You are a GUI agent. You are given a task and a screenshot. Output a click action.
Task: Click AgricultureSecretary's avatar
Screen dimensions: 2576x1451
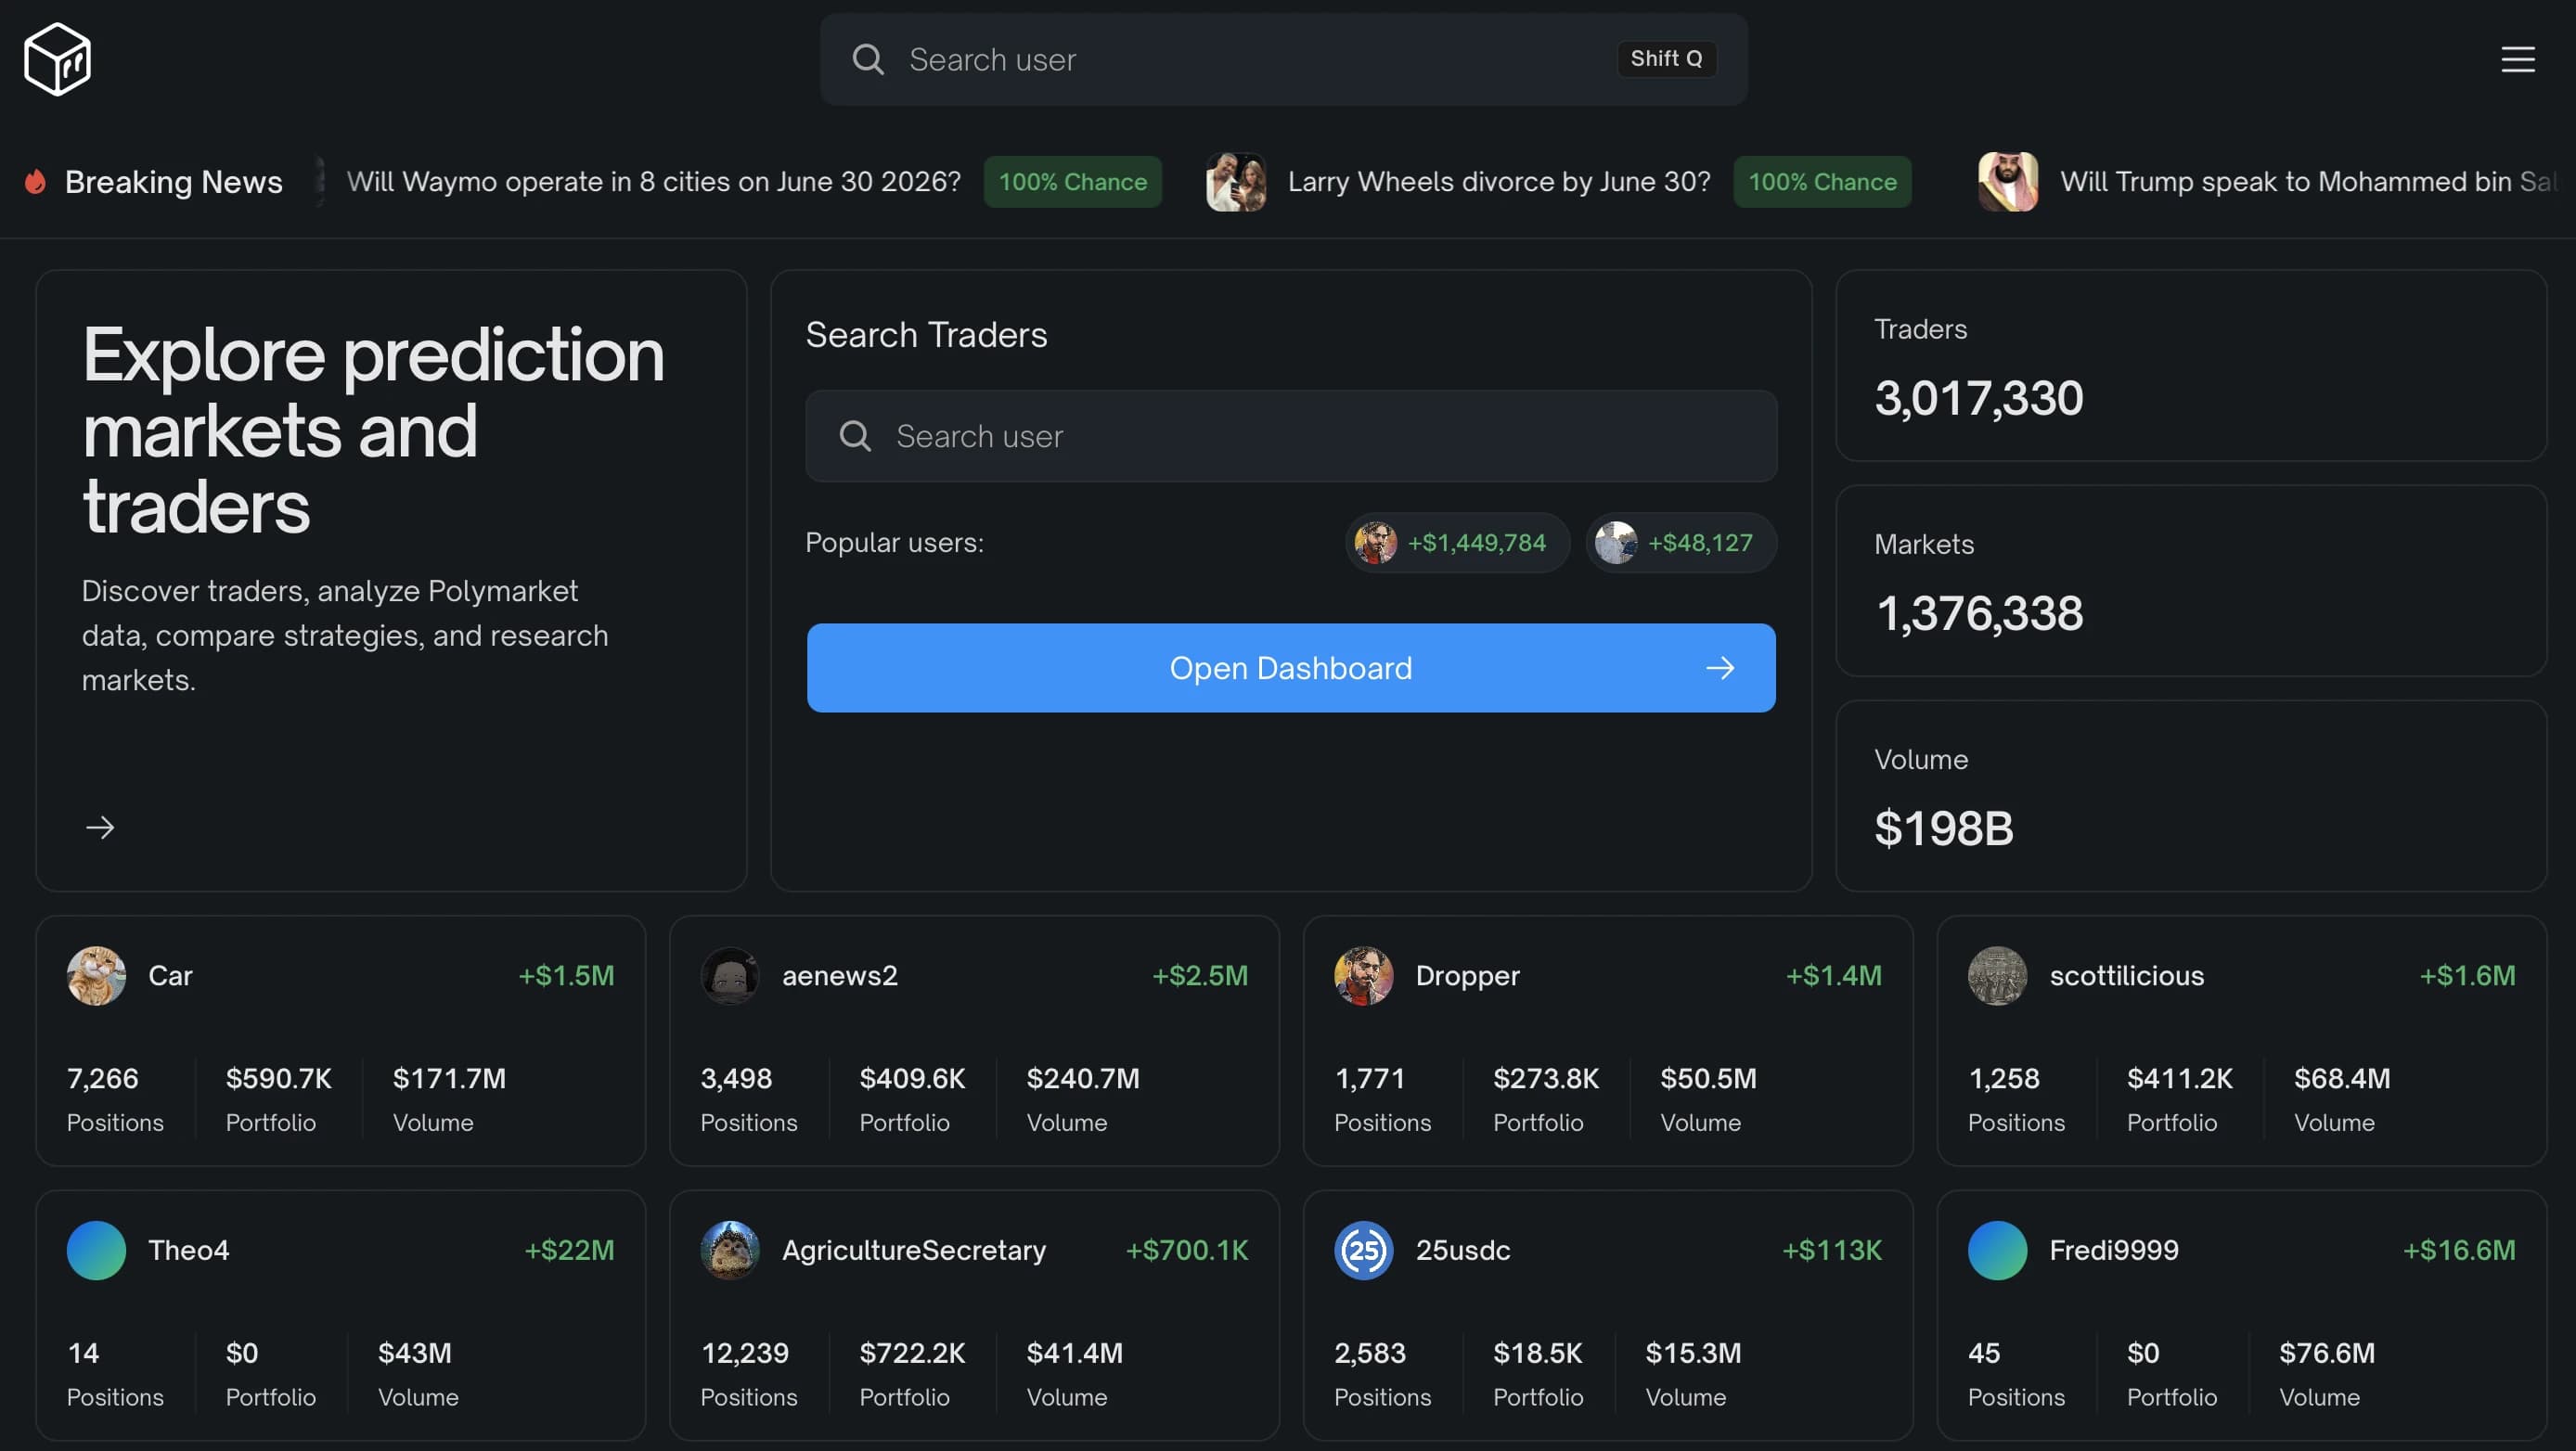pyautogui.click(x=730, y=1250)
